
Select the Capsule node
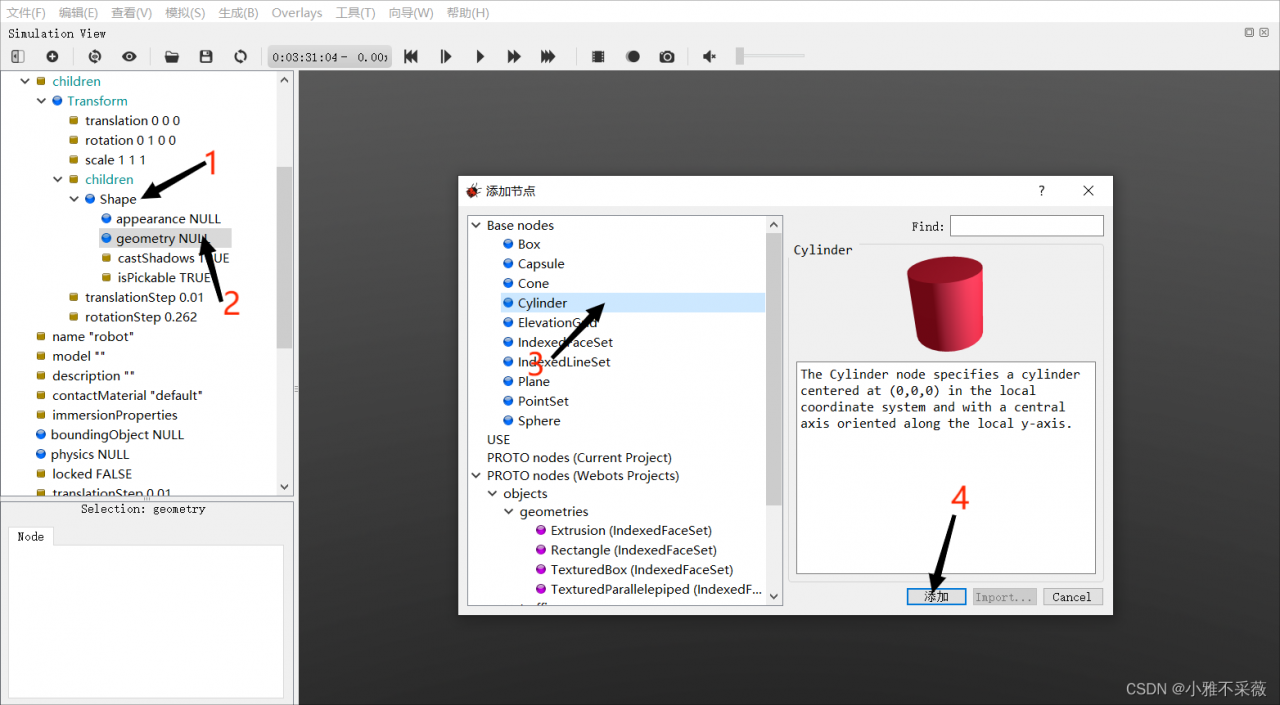(541, 264)
